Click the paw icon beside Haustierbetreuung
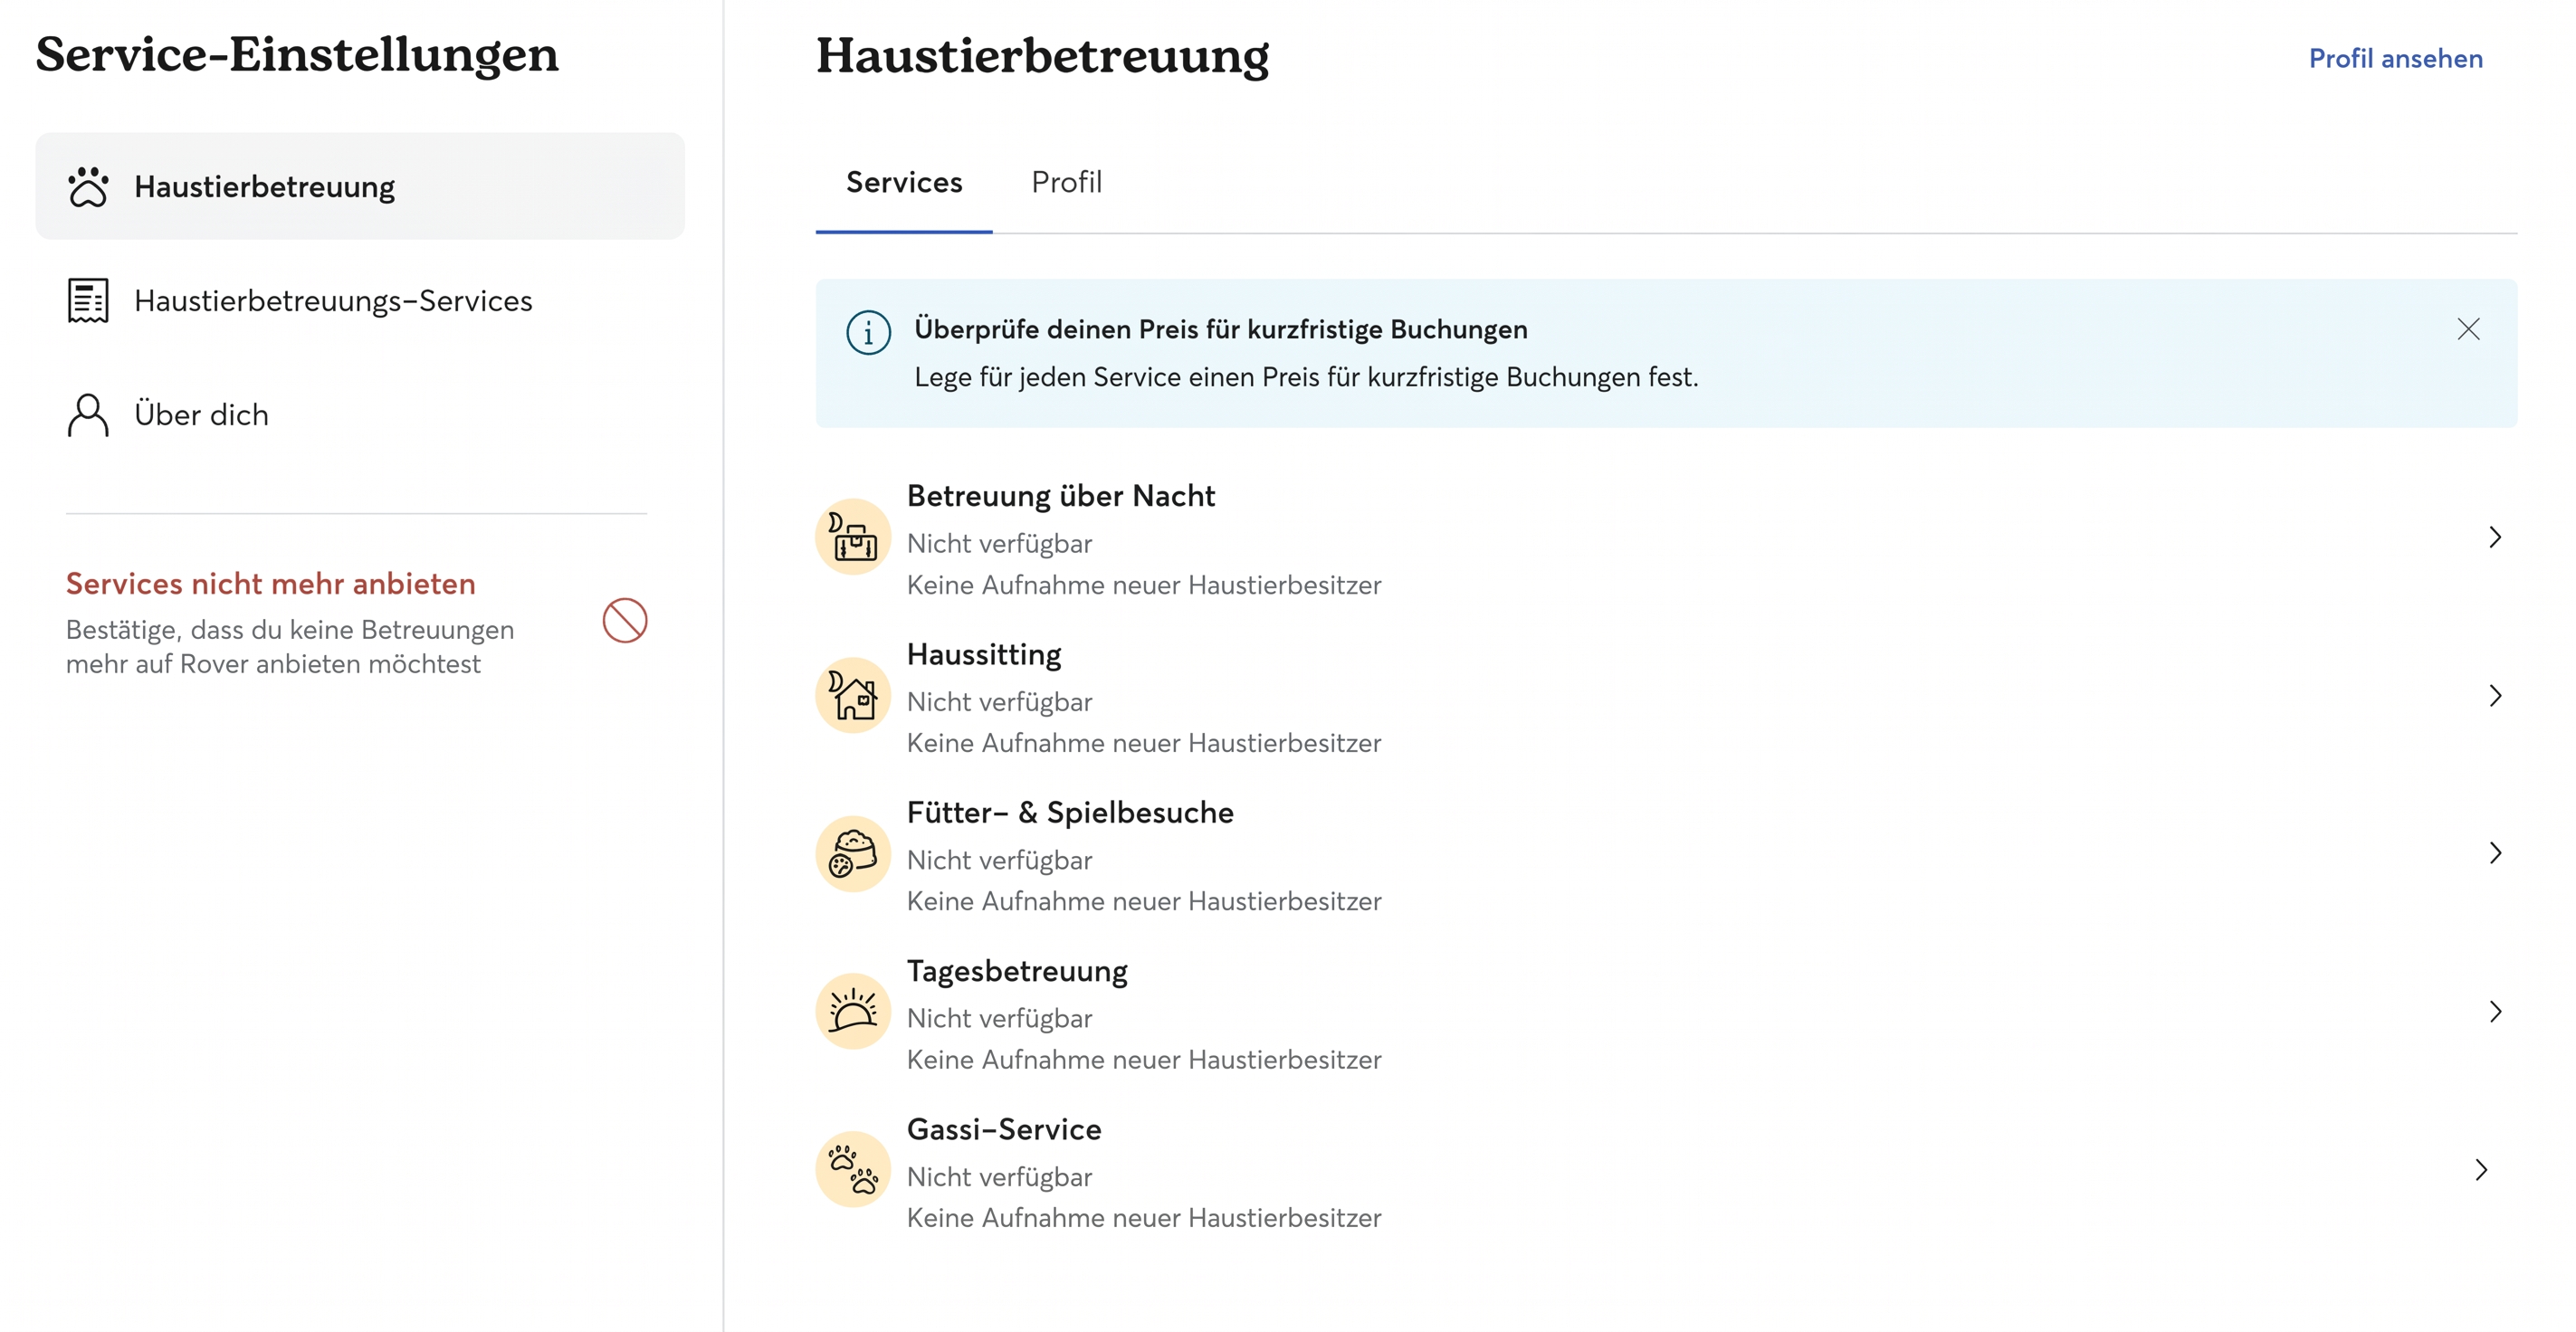Screen dimensions: 2576x1332 click(x=88, y=187)
